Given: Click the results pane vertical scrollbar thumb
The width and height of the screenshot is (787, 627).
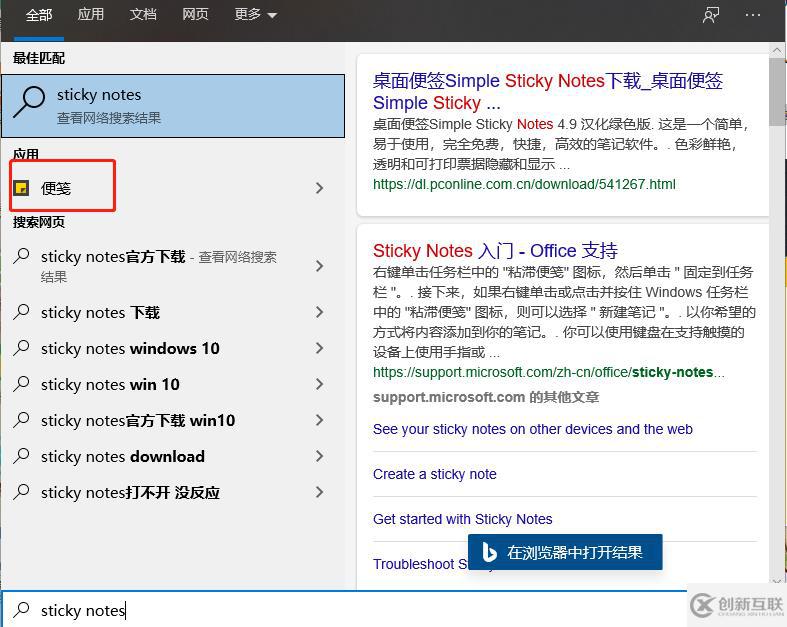Looking at the screenshot, I should click(x=777, y=91).
